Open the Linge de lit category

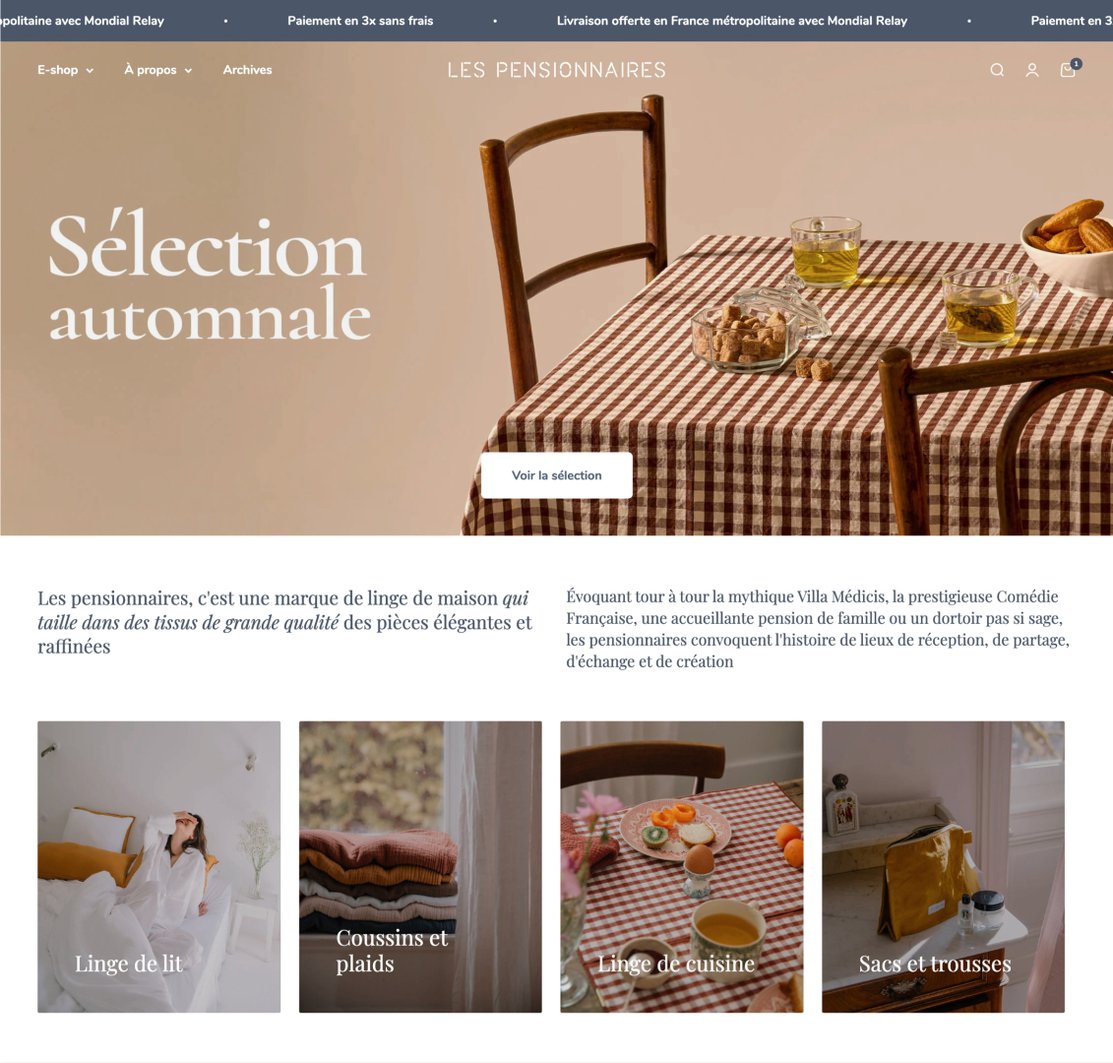coord(159,867)
